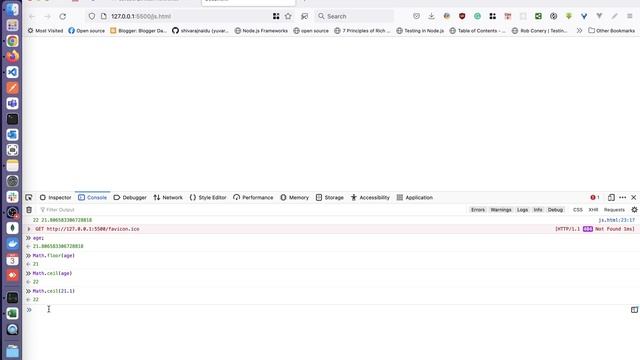Open the Testing in Node.js bookmark
The width and height of the screenshot is (640, 360).
tap(420, 31)
